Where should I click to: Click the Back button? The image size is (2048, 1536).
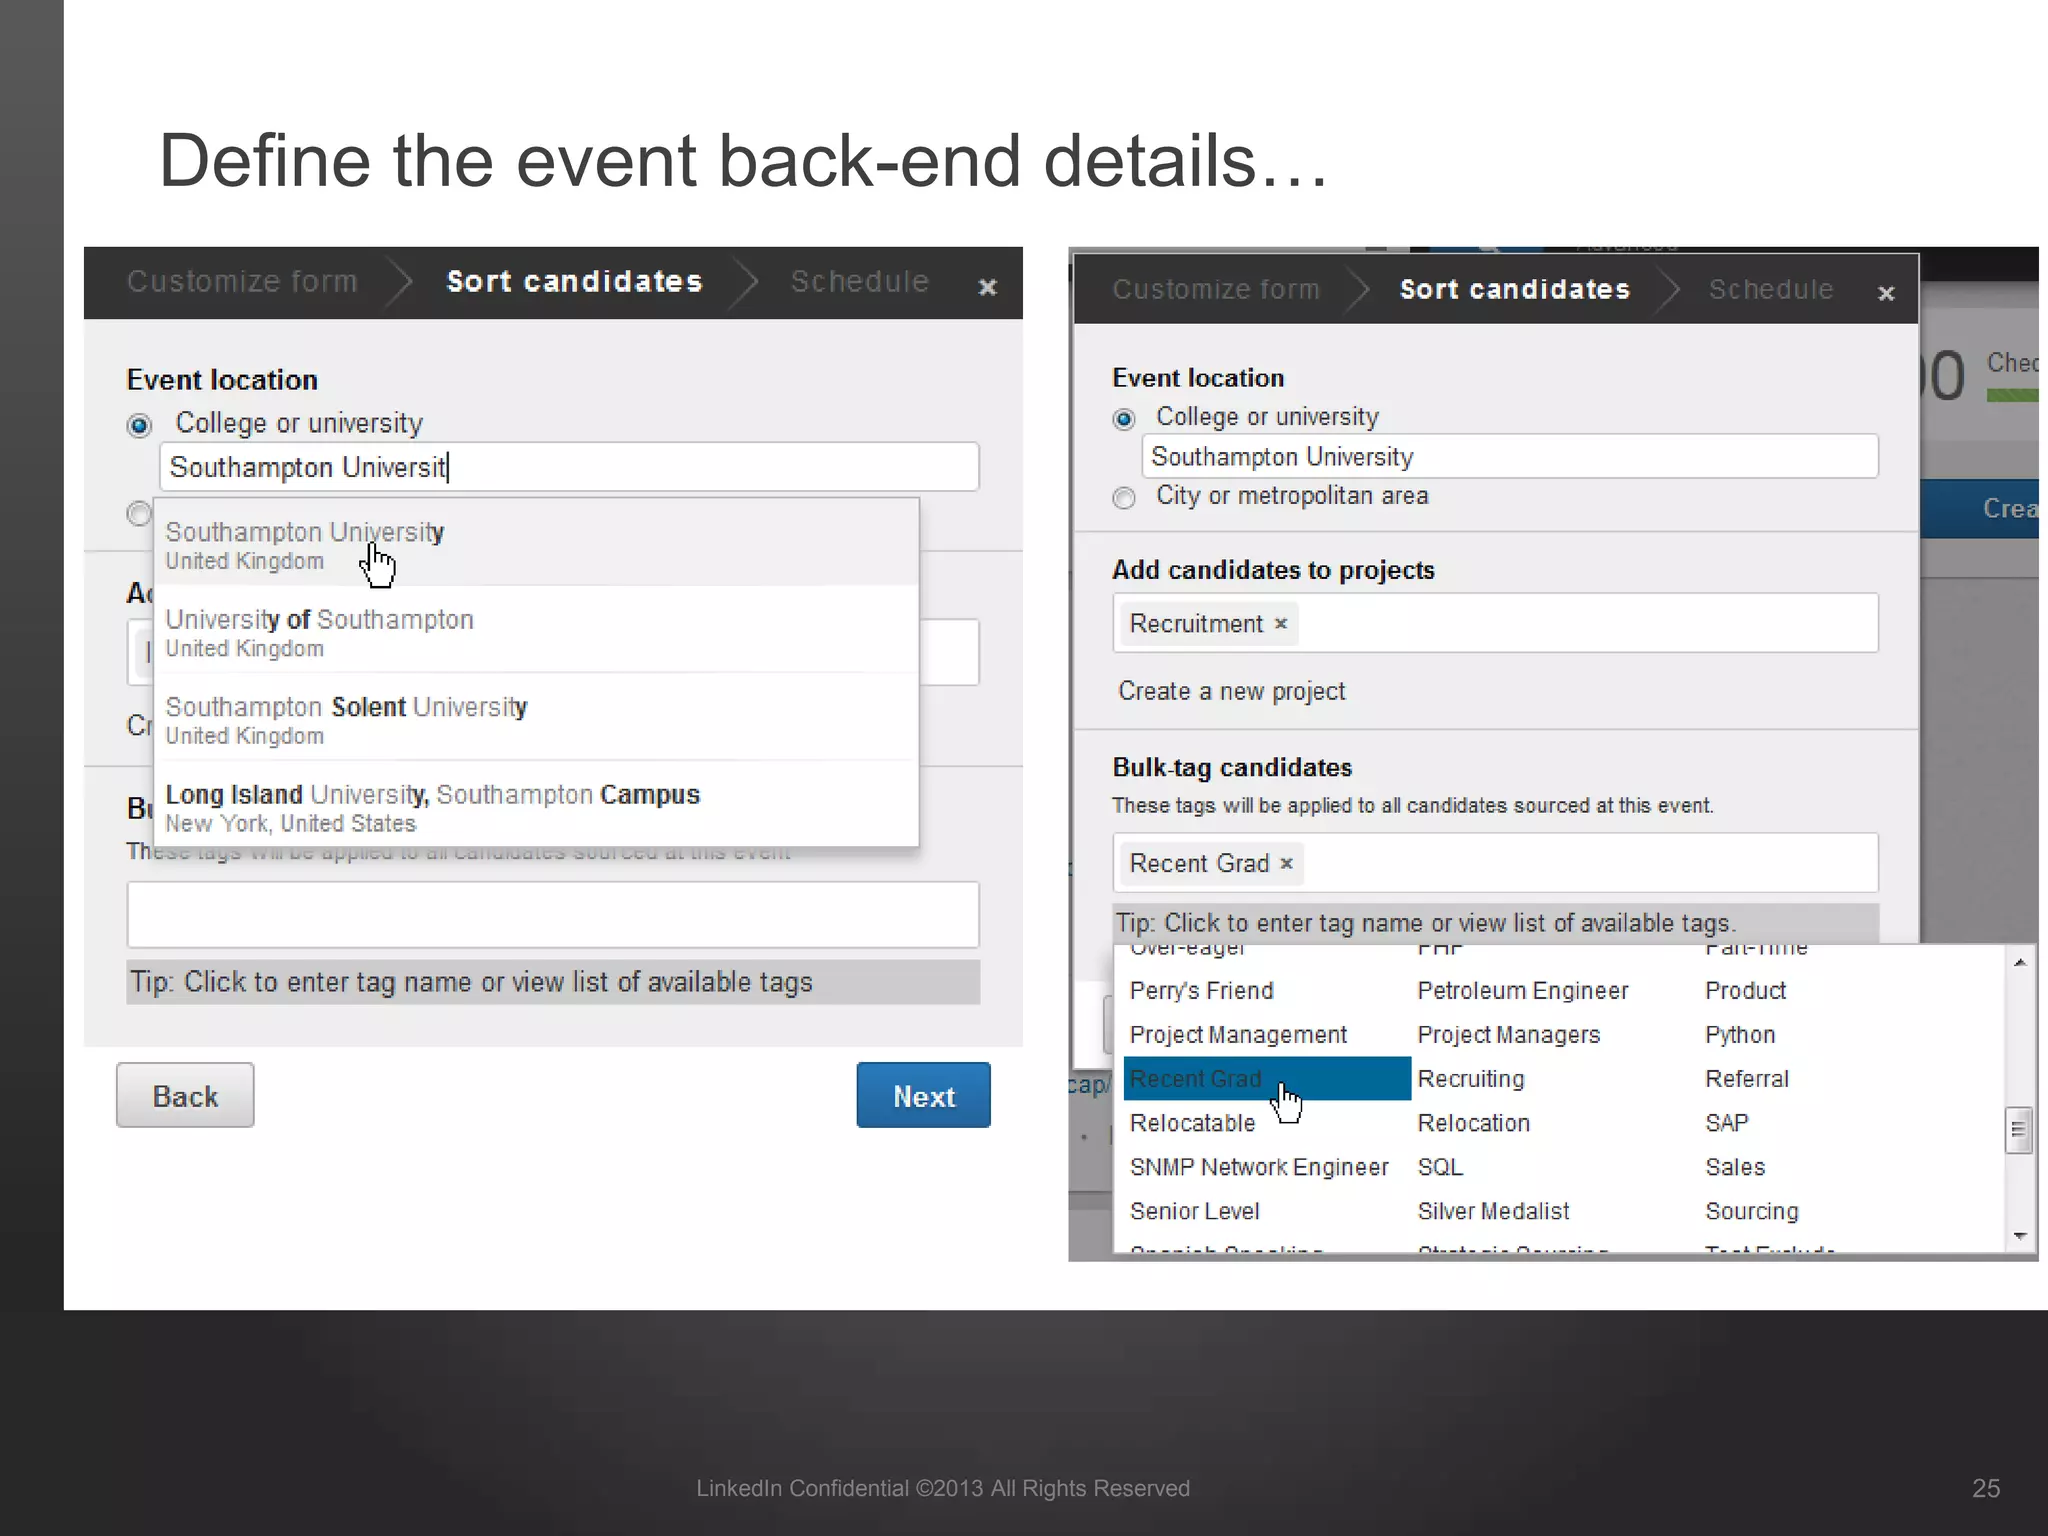click(x=185, y=1096)
